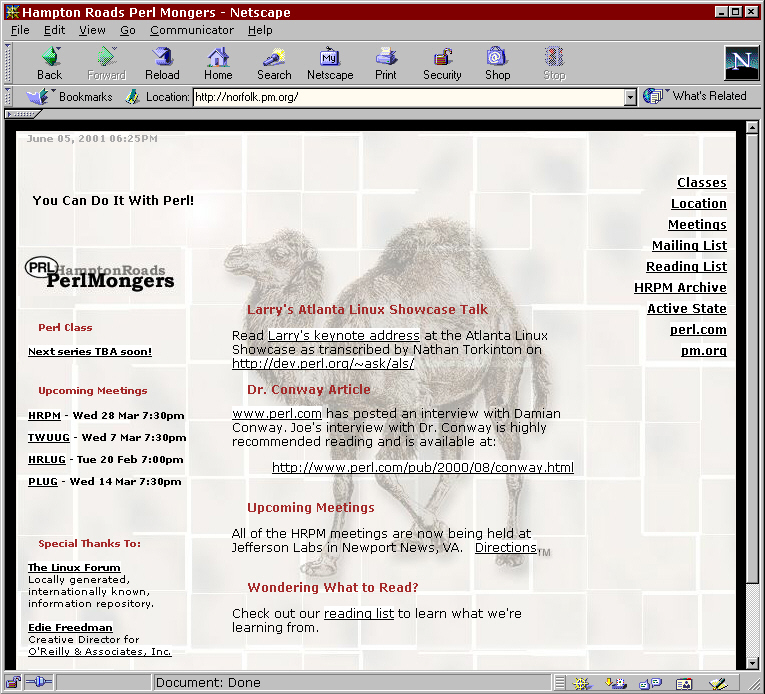The height and width of the screenshot is (694, 765).
Task: Open the TWUUG meeting link
Action: (x=49, y=437)
